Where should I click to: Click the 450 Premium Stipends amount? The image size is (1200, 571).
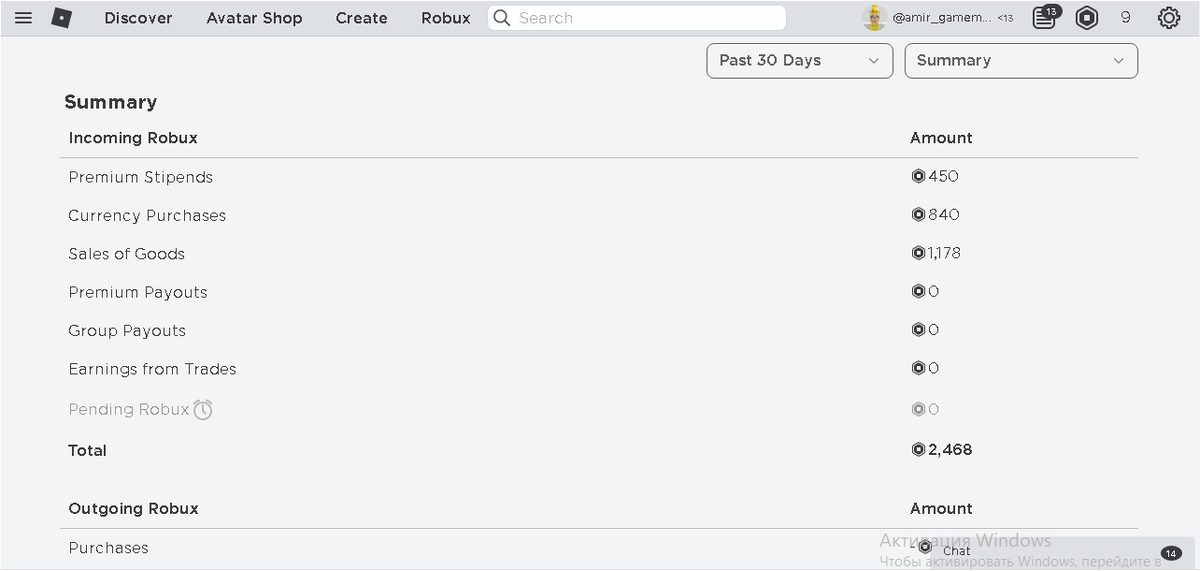[x=943, y=176]
